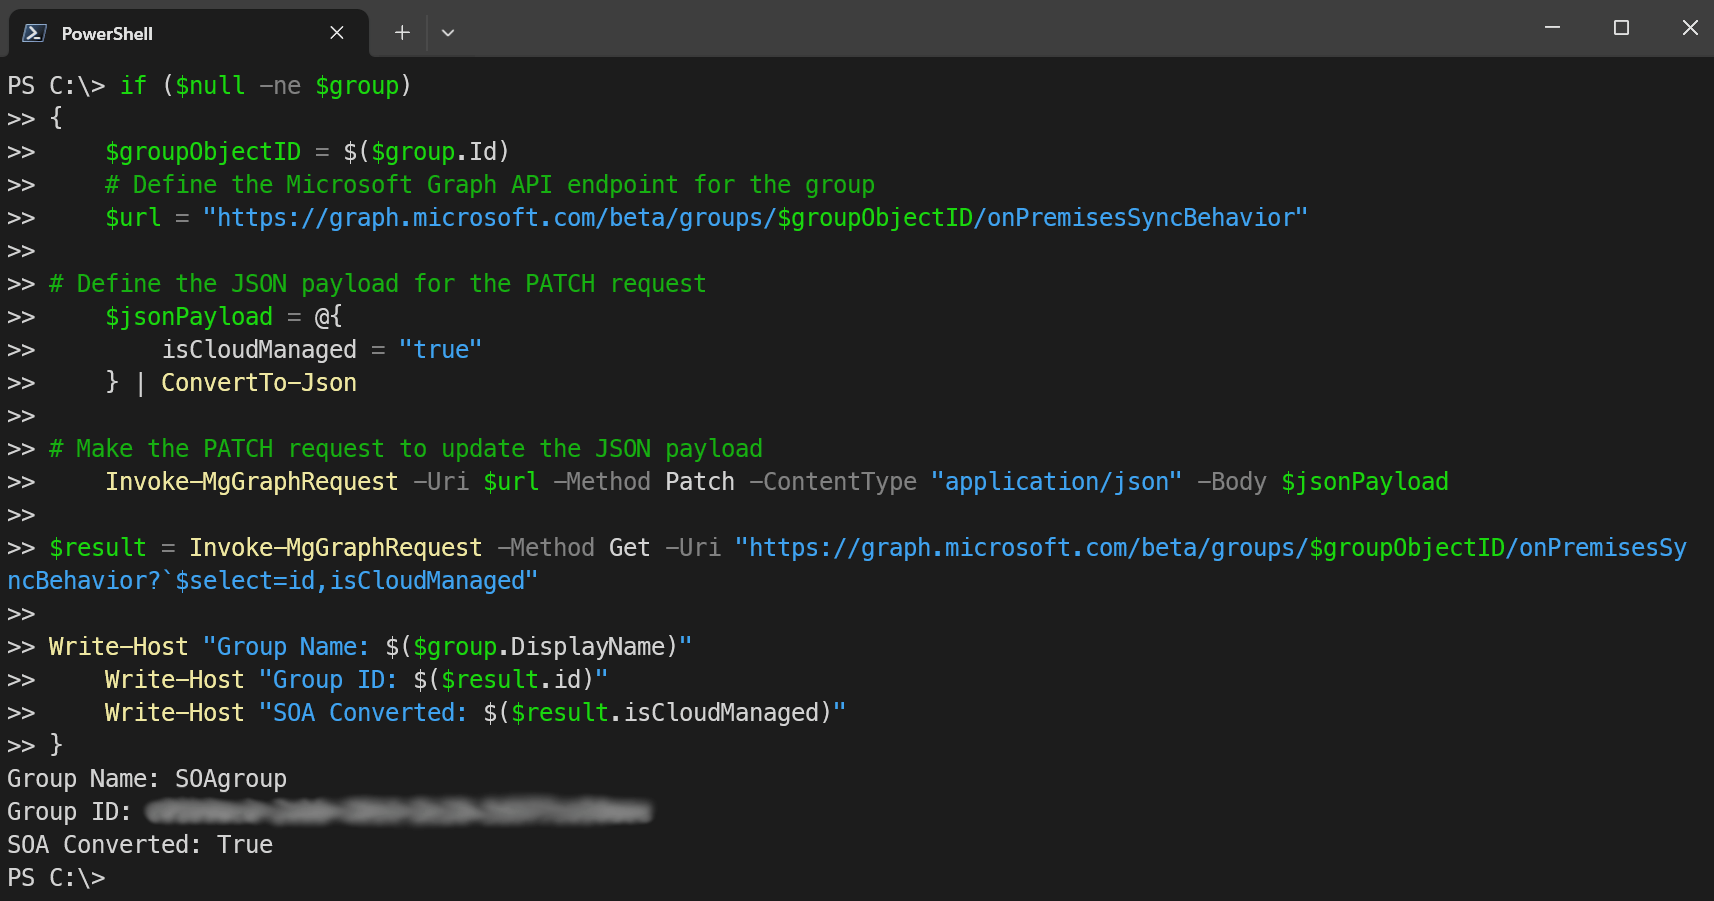Expand the new tab profile dropdown chevron
This screenshot has height=901, width=1714.
(448, 33)
